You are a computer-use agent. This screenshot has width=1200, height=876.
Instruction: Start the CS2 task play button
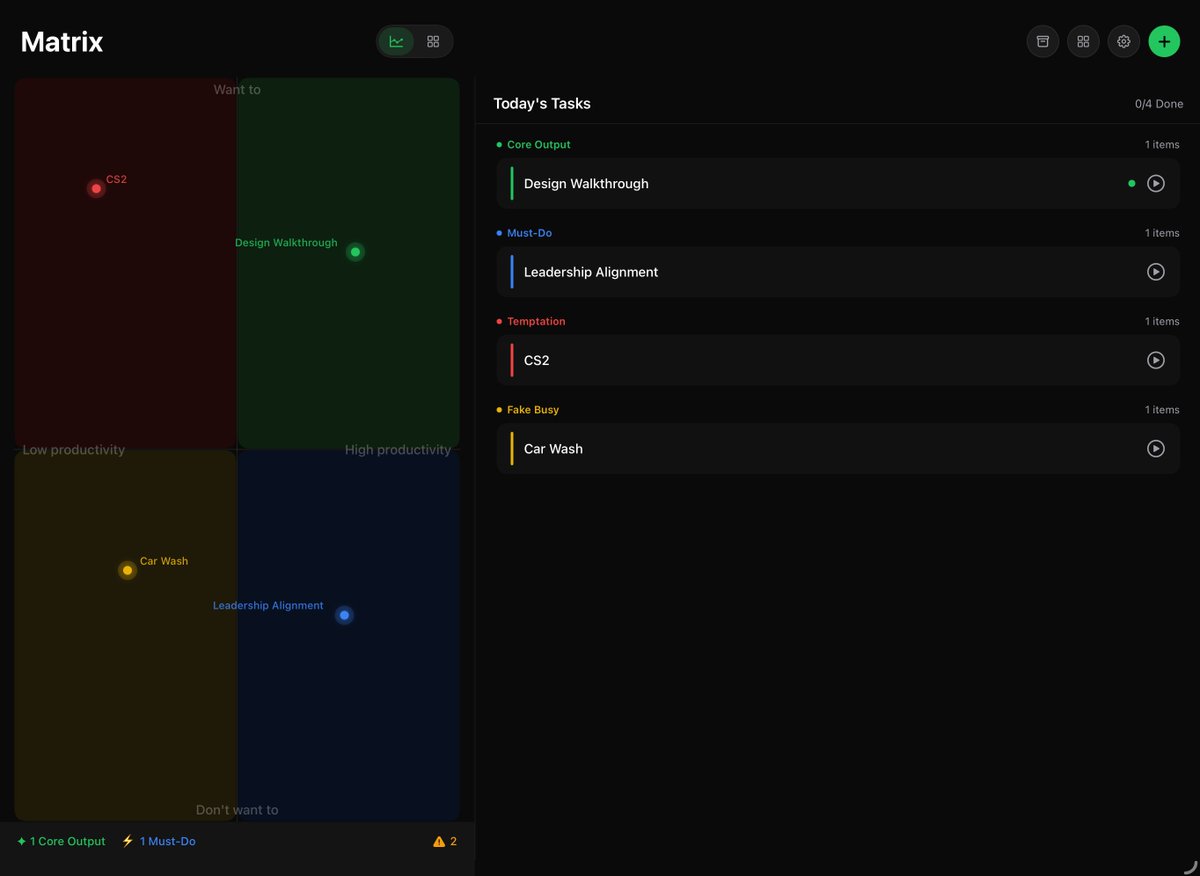pos(1156,360)
